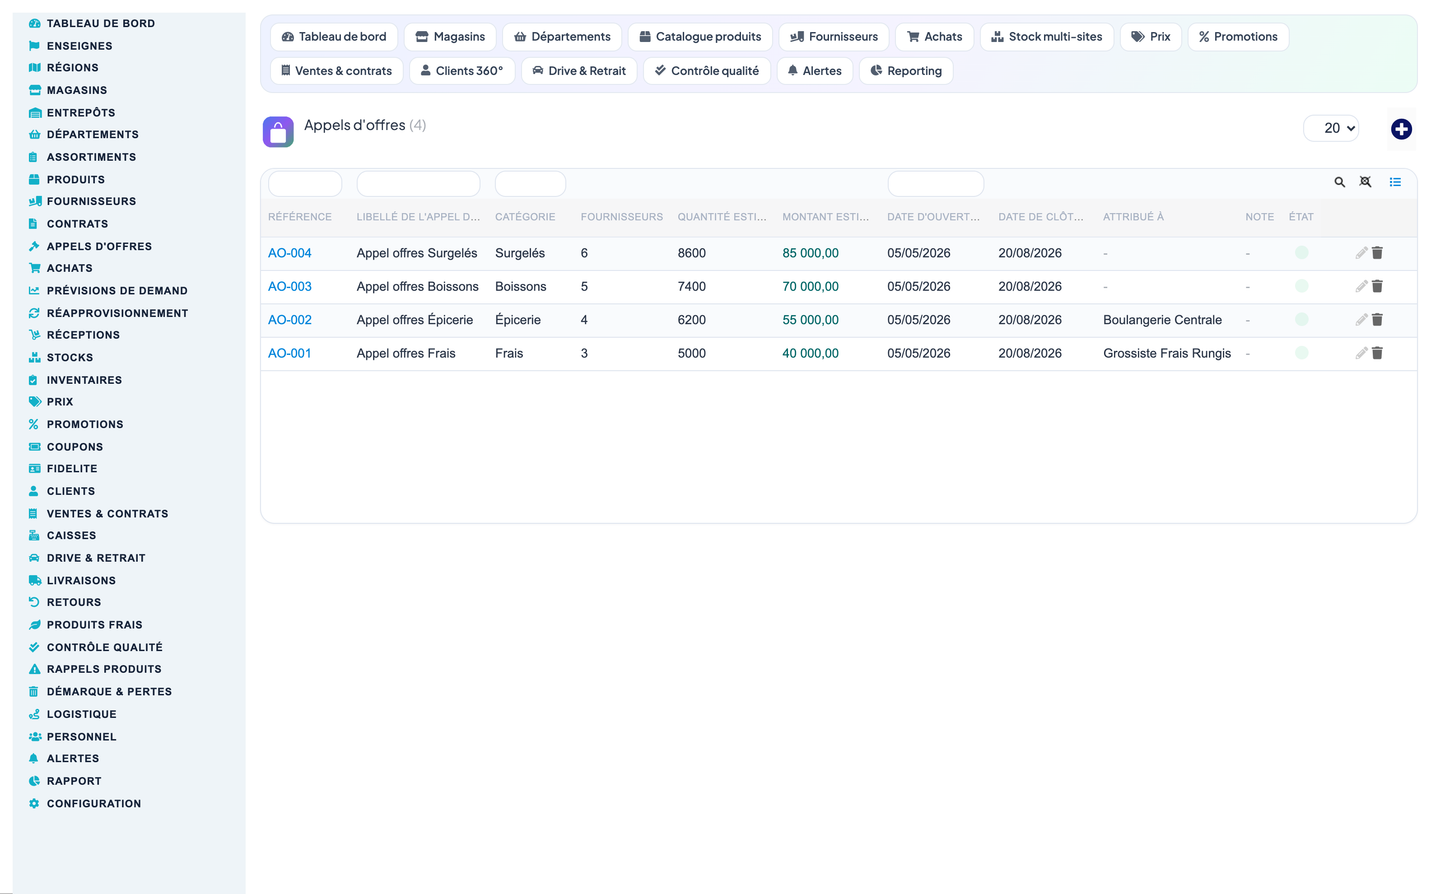Go to Contrôle qualité top tab

pos(707,71)
